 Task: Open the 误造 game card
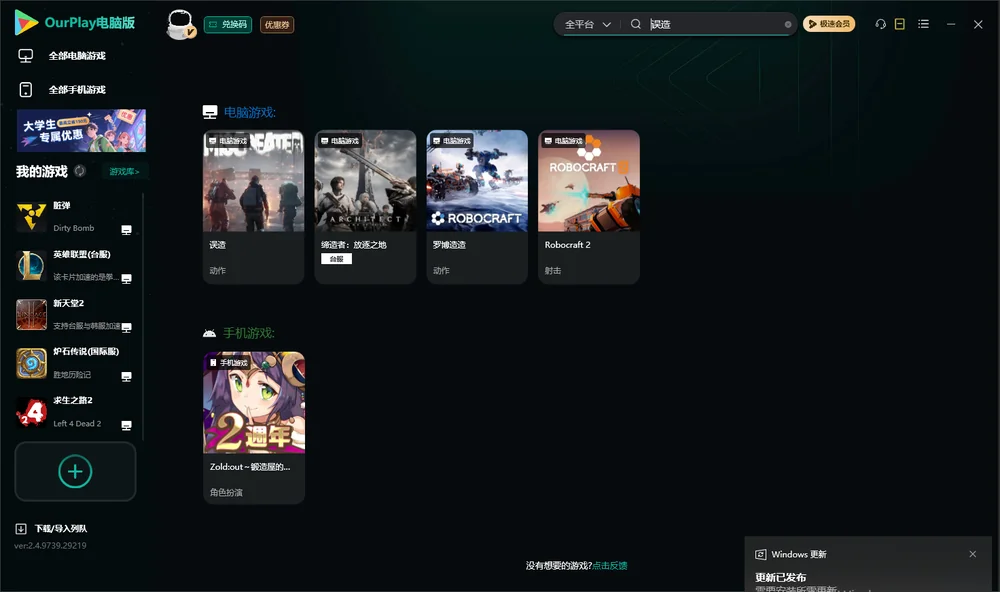pos(253,207)
